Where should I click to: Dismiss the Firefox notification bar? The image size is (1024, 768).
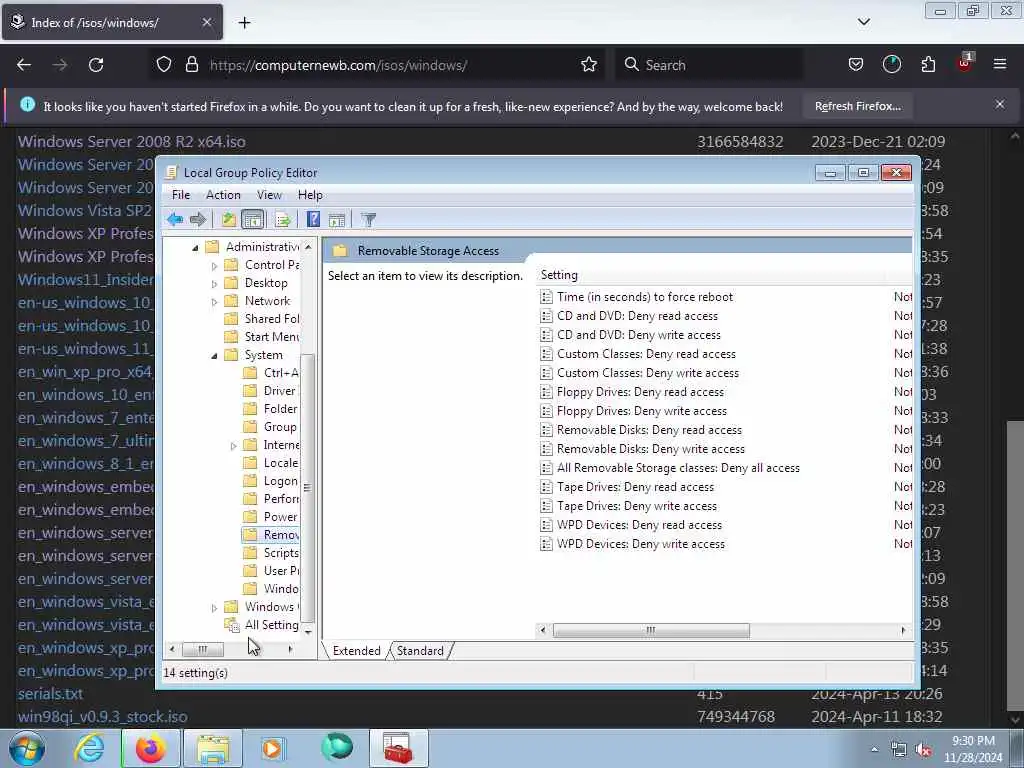[x=999, y=104]
